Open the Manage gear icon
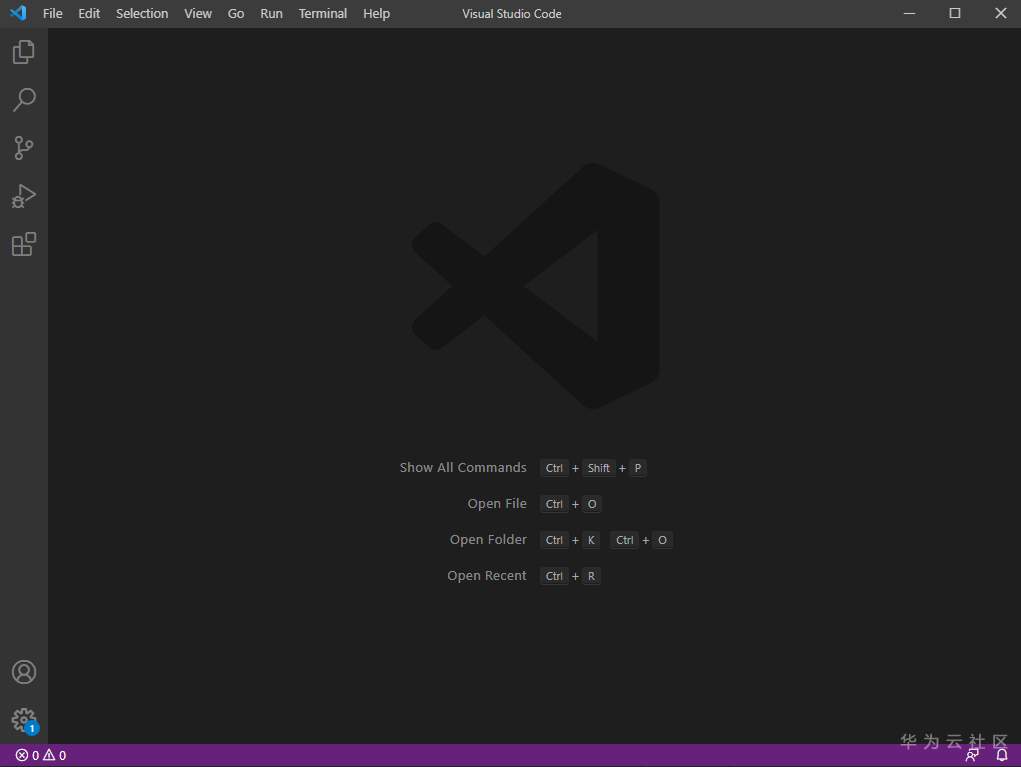 click(x=24, y=720)
